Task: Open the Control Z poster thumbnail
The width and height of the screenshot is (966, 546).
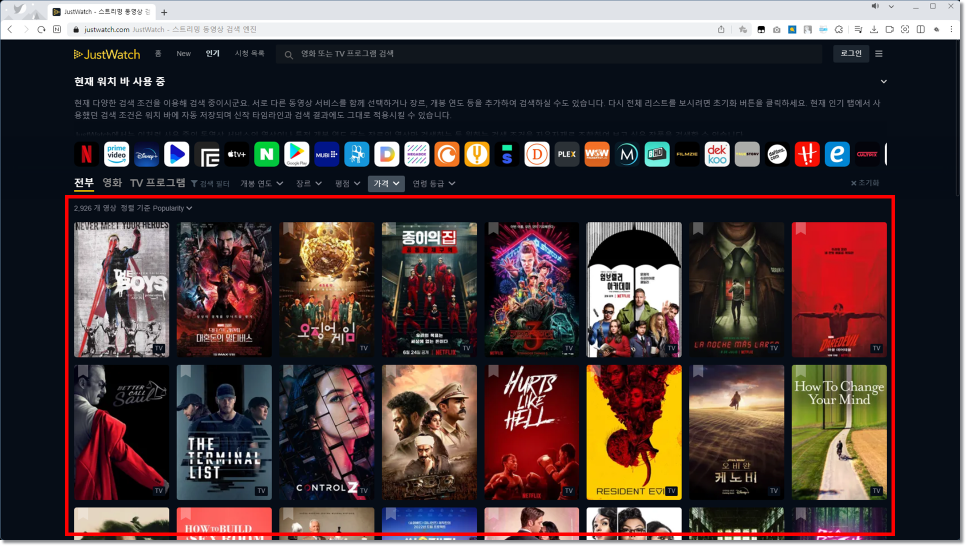Action: coord(327,433)
